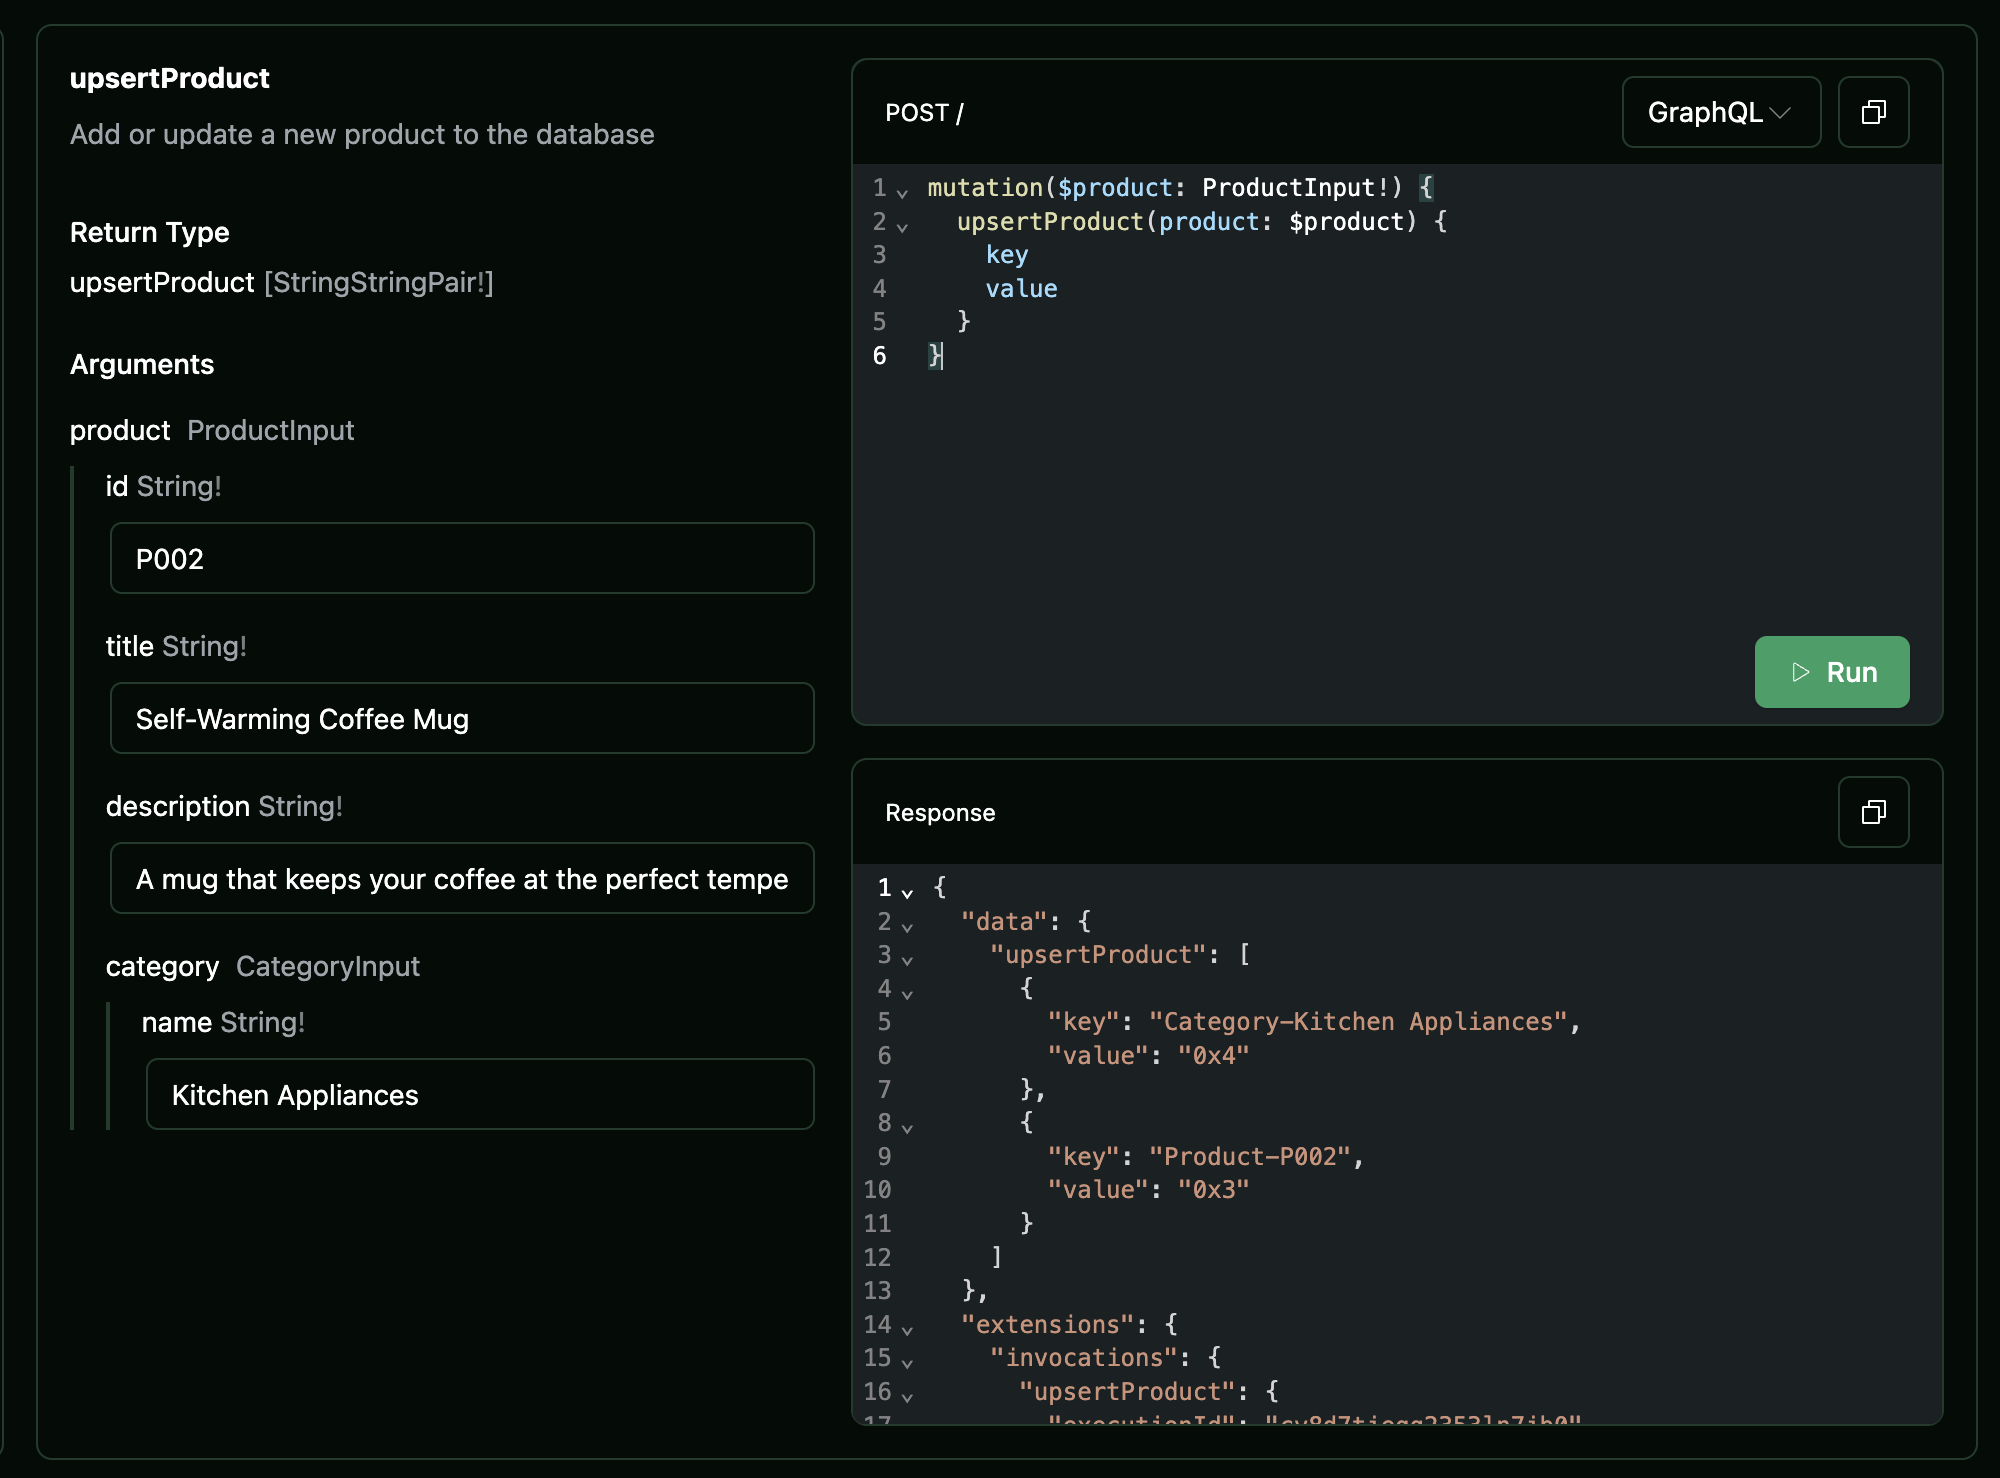Collapse the Category-Kitchen Appliances result object
Screen dimensions: 2000x1478
pyautogui.click(x=907, y=992)
